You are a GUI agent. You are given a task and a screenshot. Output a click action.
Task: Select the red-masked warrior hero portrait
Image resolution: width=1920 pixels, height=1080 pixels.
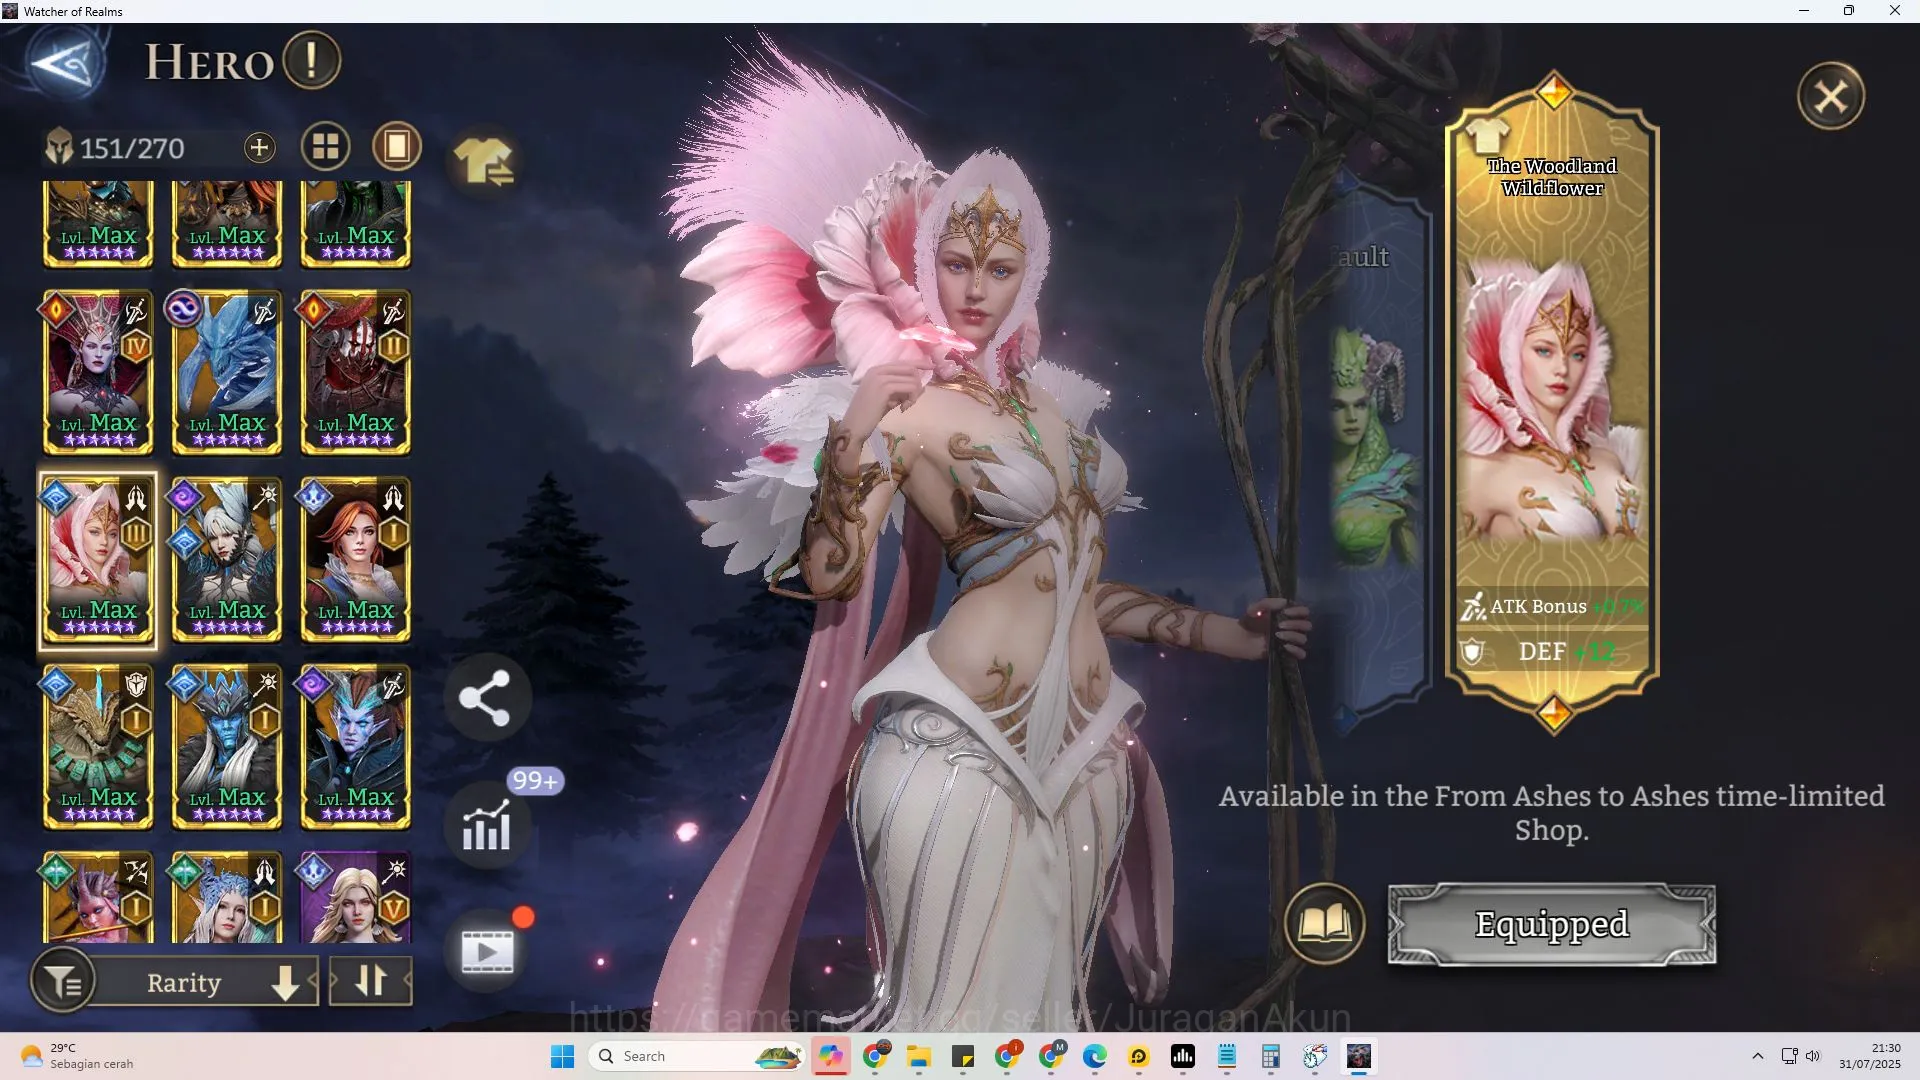point(356,373)
